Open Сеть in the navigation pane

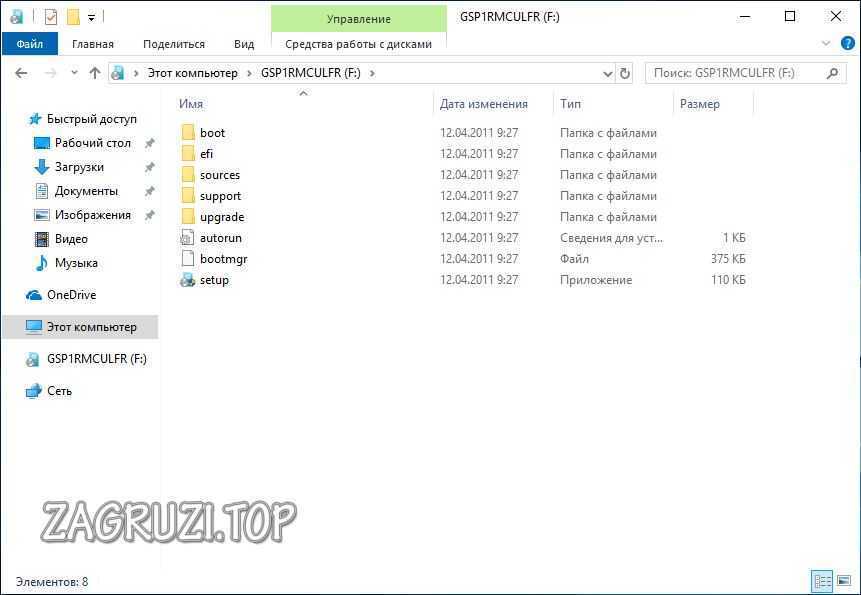[59, 391]
